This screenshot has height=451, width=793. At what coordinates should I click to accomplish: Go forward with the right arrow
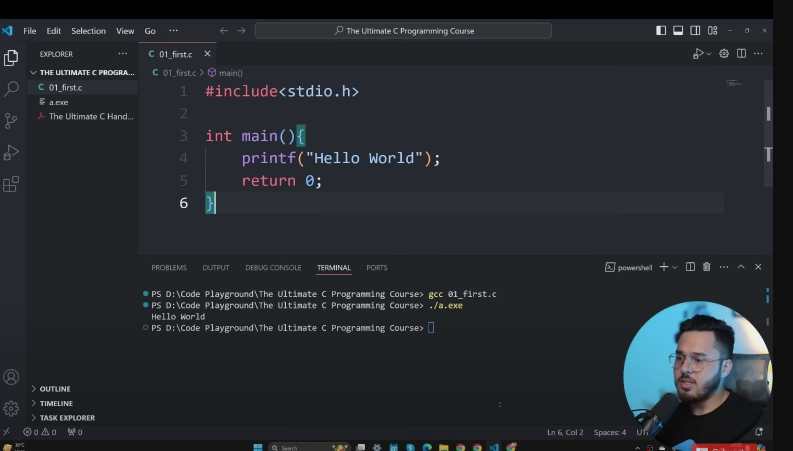click(241, 31)
